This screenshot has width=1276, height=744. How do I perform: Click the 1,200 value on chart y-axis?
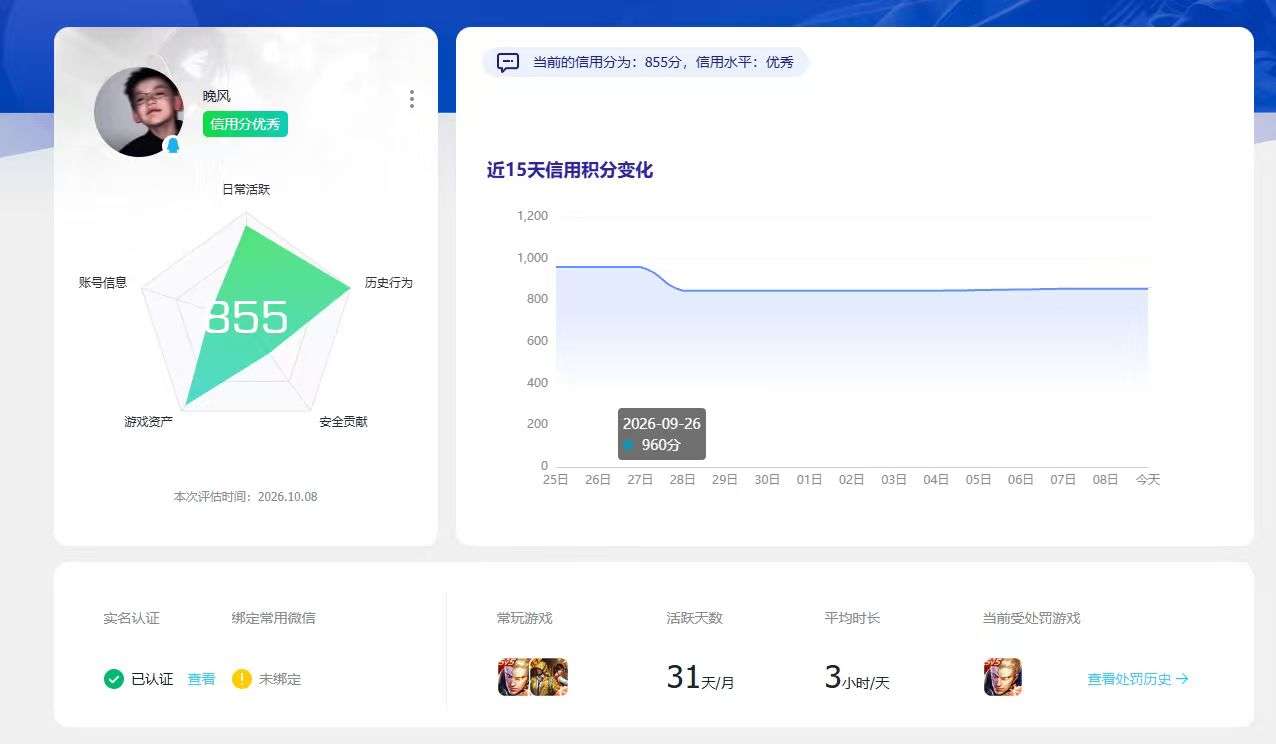[x=532, y=216]
